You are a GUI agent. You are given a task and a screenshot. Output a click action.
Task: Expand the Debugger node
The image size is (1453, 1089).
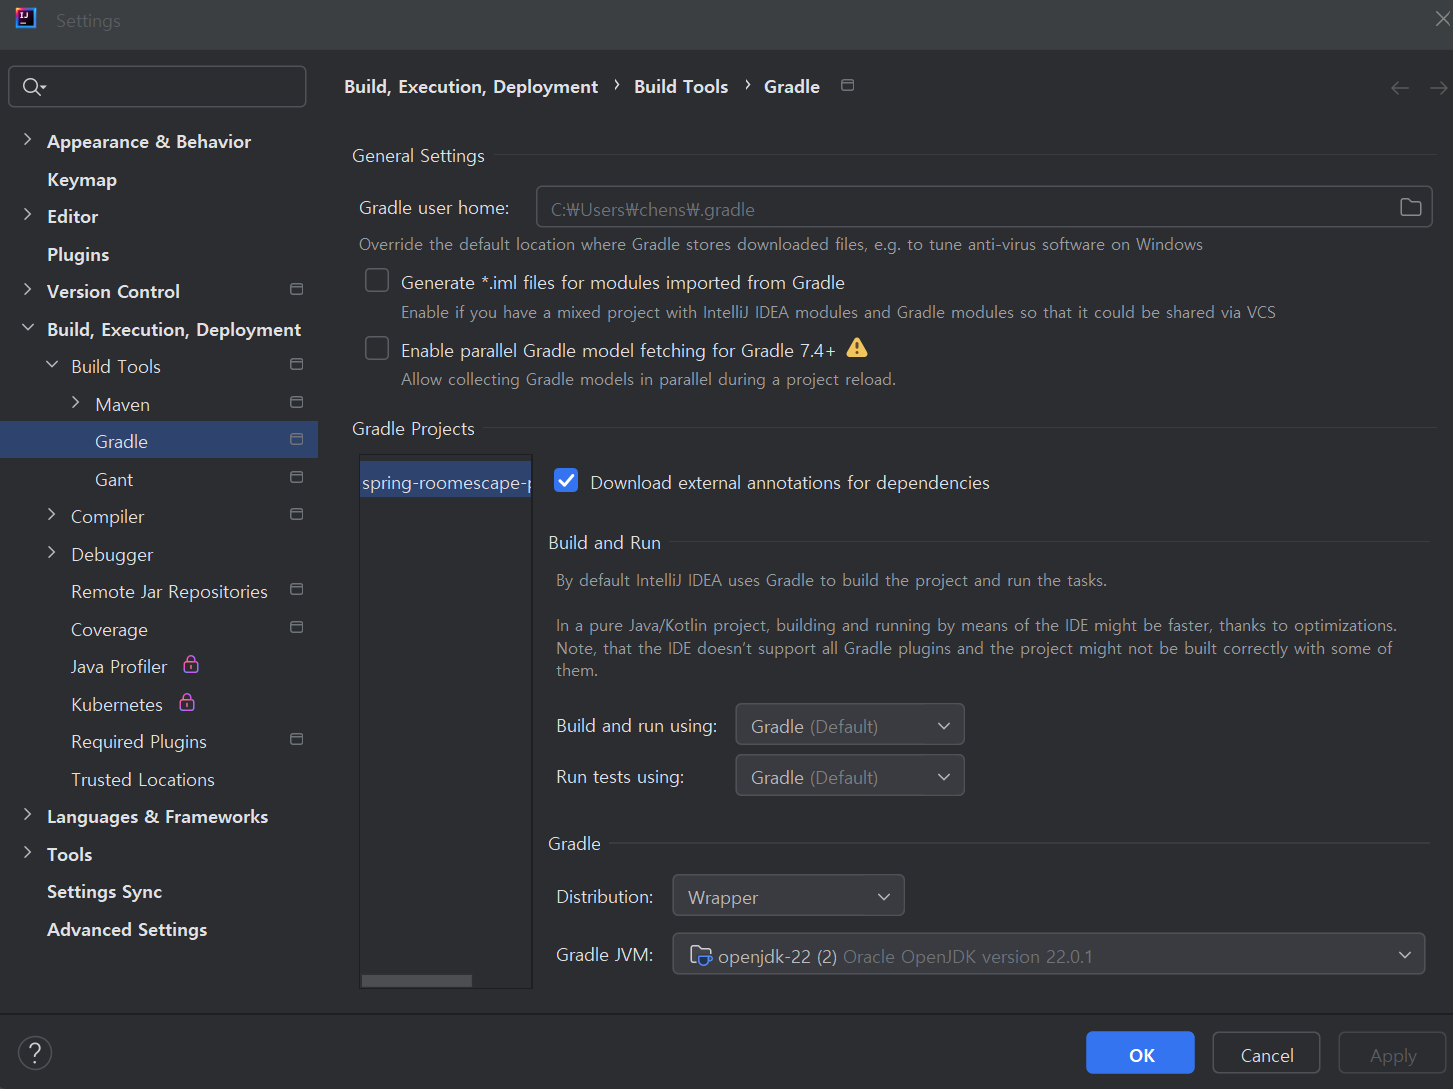[52, 553]
